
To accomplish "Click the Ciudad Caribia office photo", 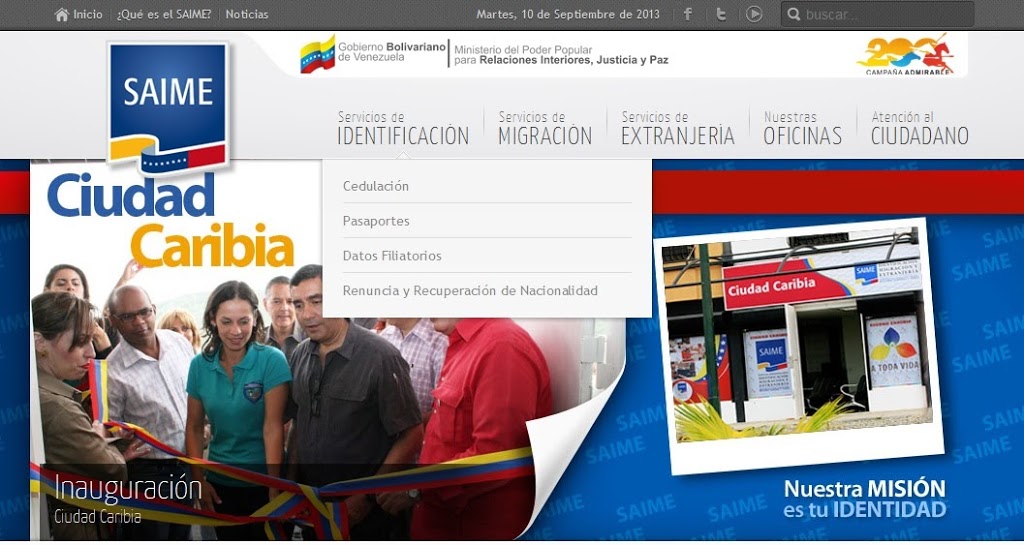I will (x=799, y=345).
